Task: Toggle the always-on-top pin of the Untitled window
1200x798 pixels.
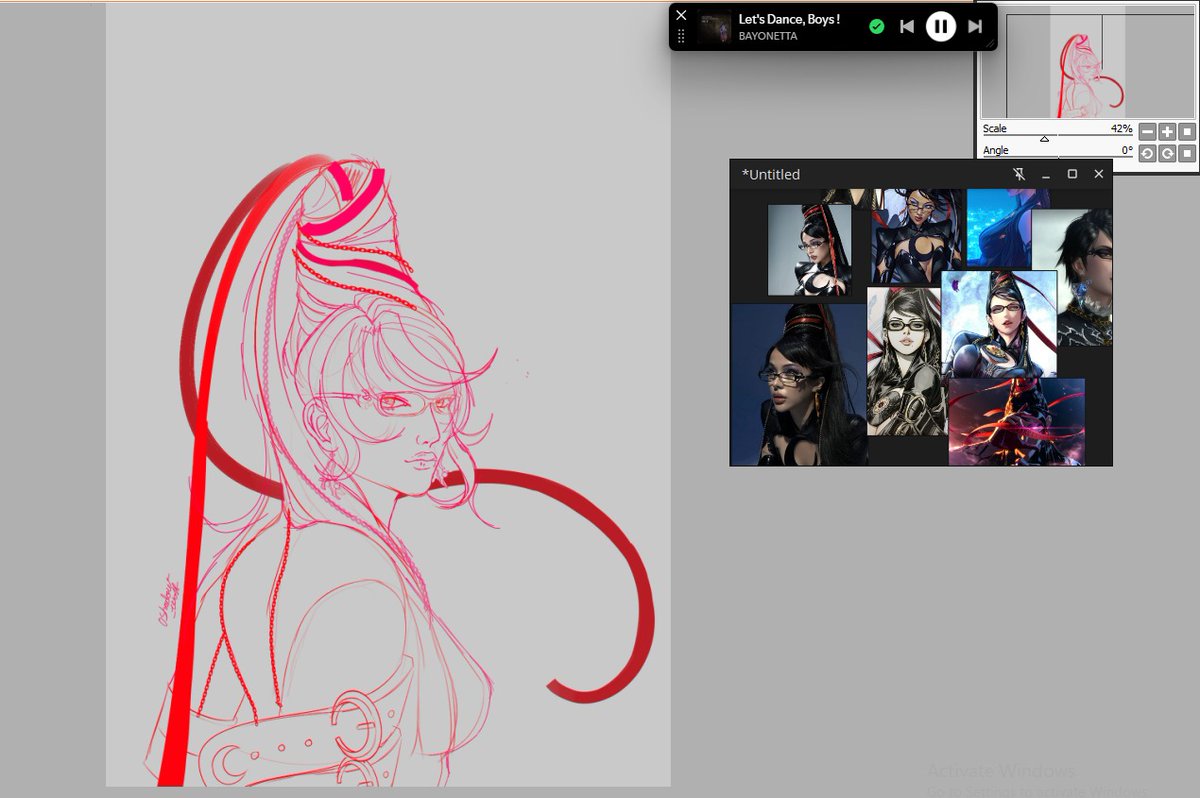Action: (x=1019, y=174)
